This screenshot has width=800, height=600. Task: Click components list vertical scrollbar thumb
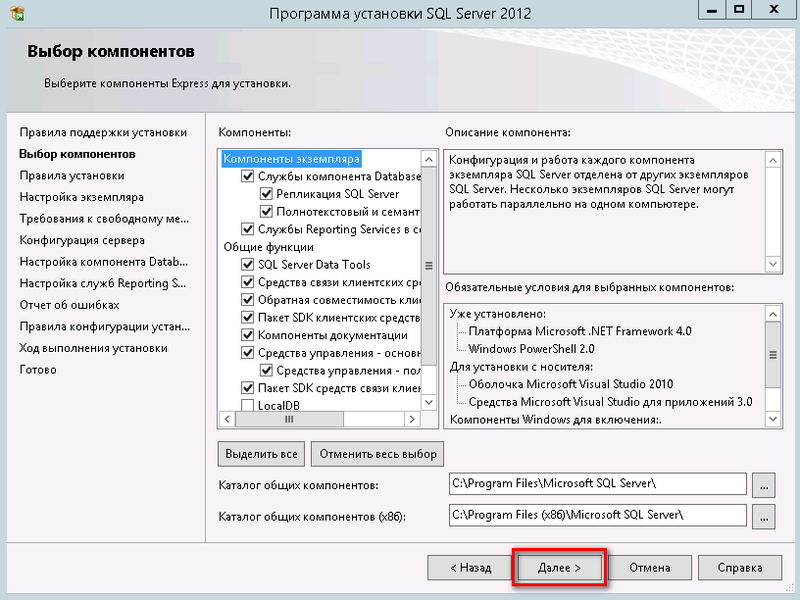click(x=429, y=266)
